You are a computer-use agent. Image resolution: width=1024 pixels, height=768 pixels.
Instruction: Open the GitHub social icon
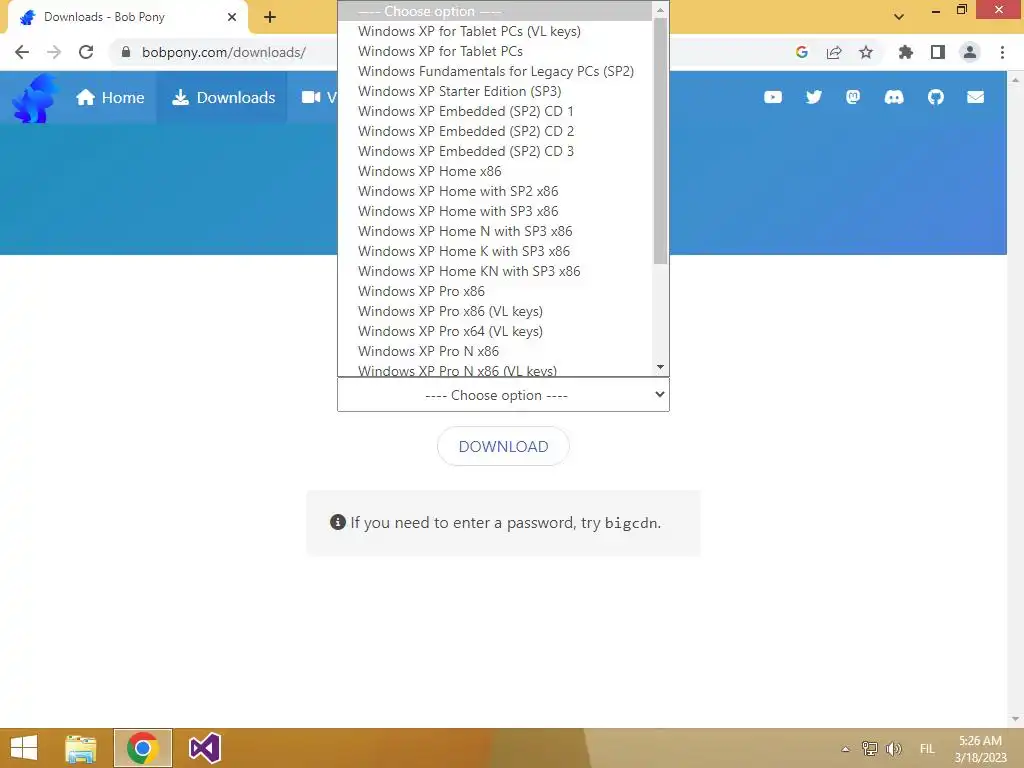pyautogui.click(x=935, y=97)
